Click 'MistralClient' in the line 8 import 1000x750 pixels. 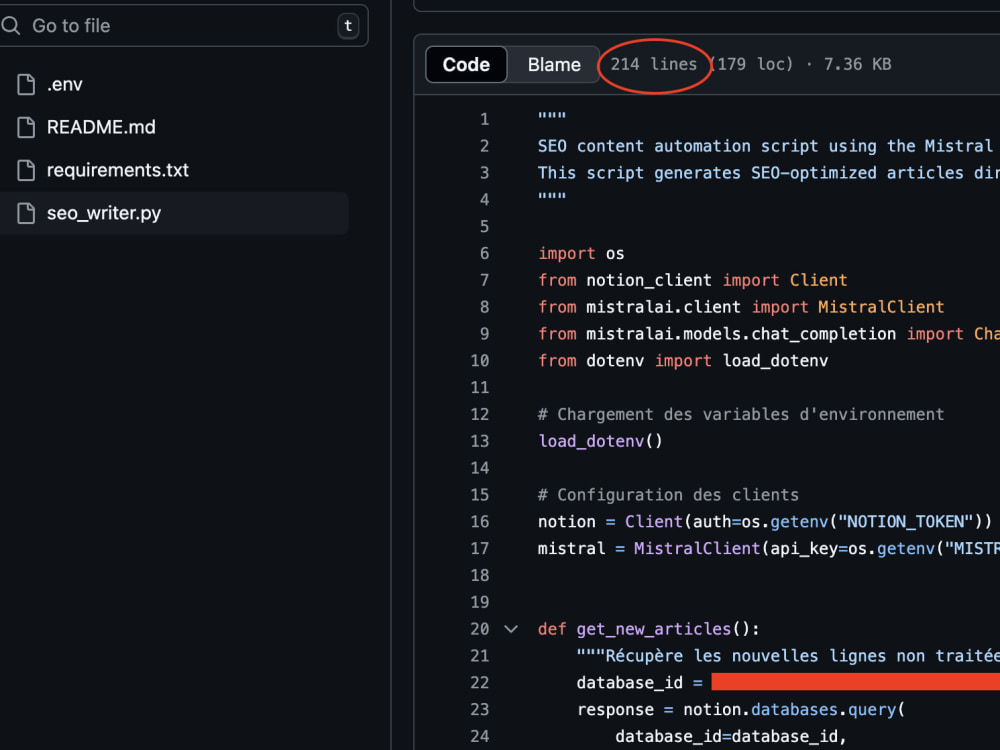(x=881, y=307)
